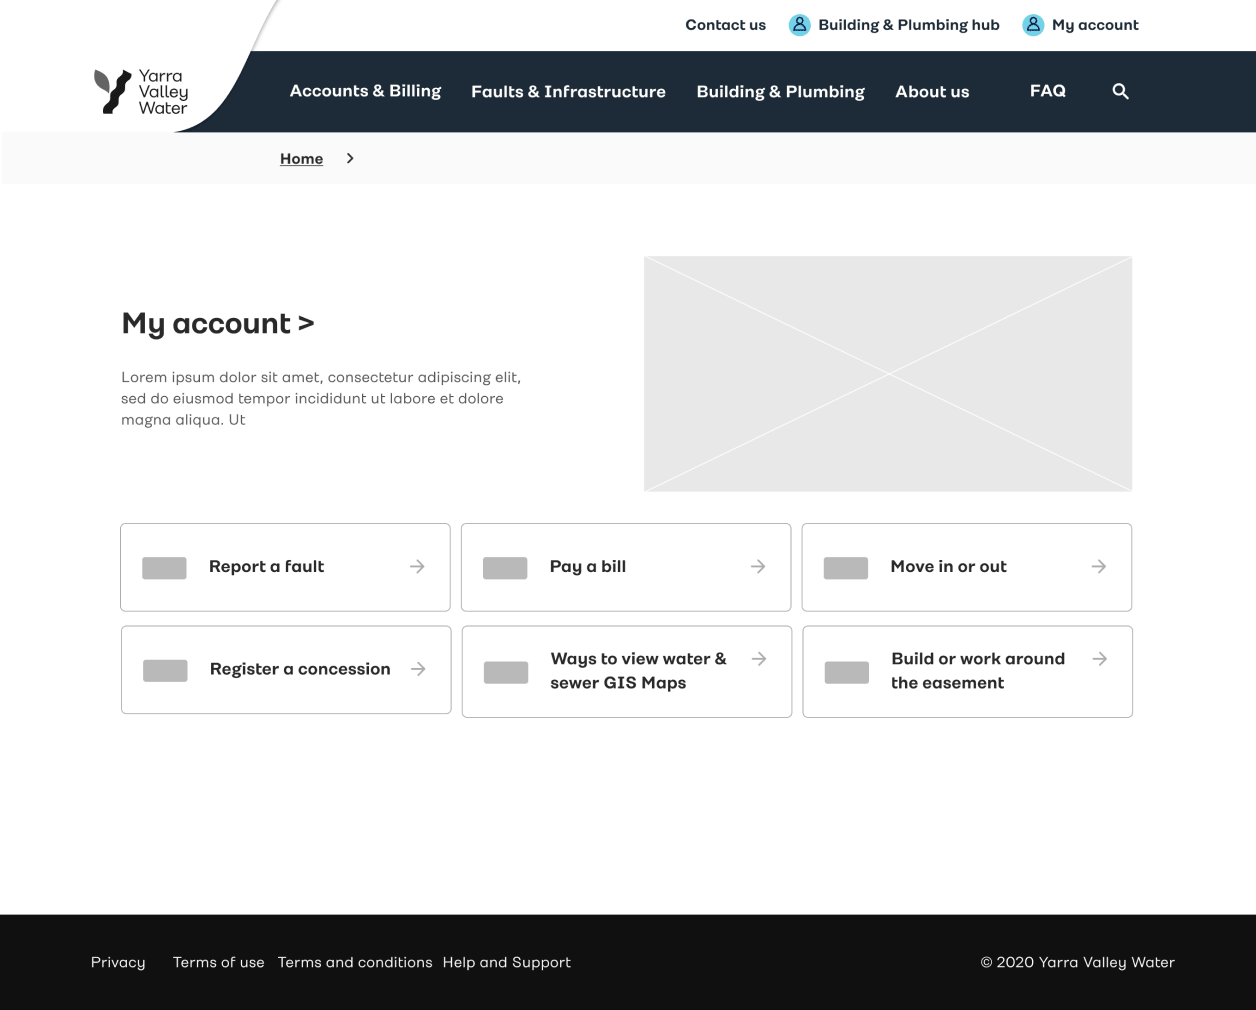Screen dimensions: 1256x1010
Task: Open Building & Plumbing in main navigation
Action: (780, 92)
